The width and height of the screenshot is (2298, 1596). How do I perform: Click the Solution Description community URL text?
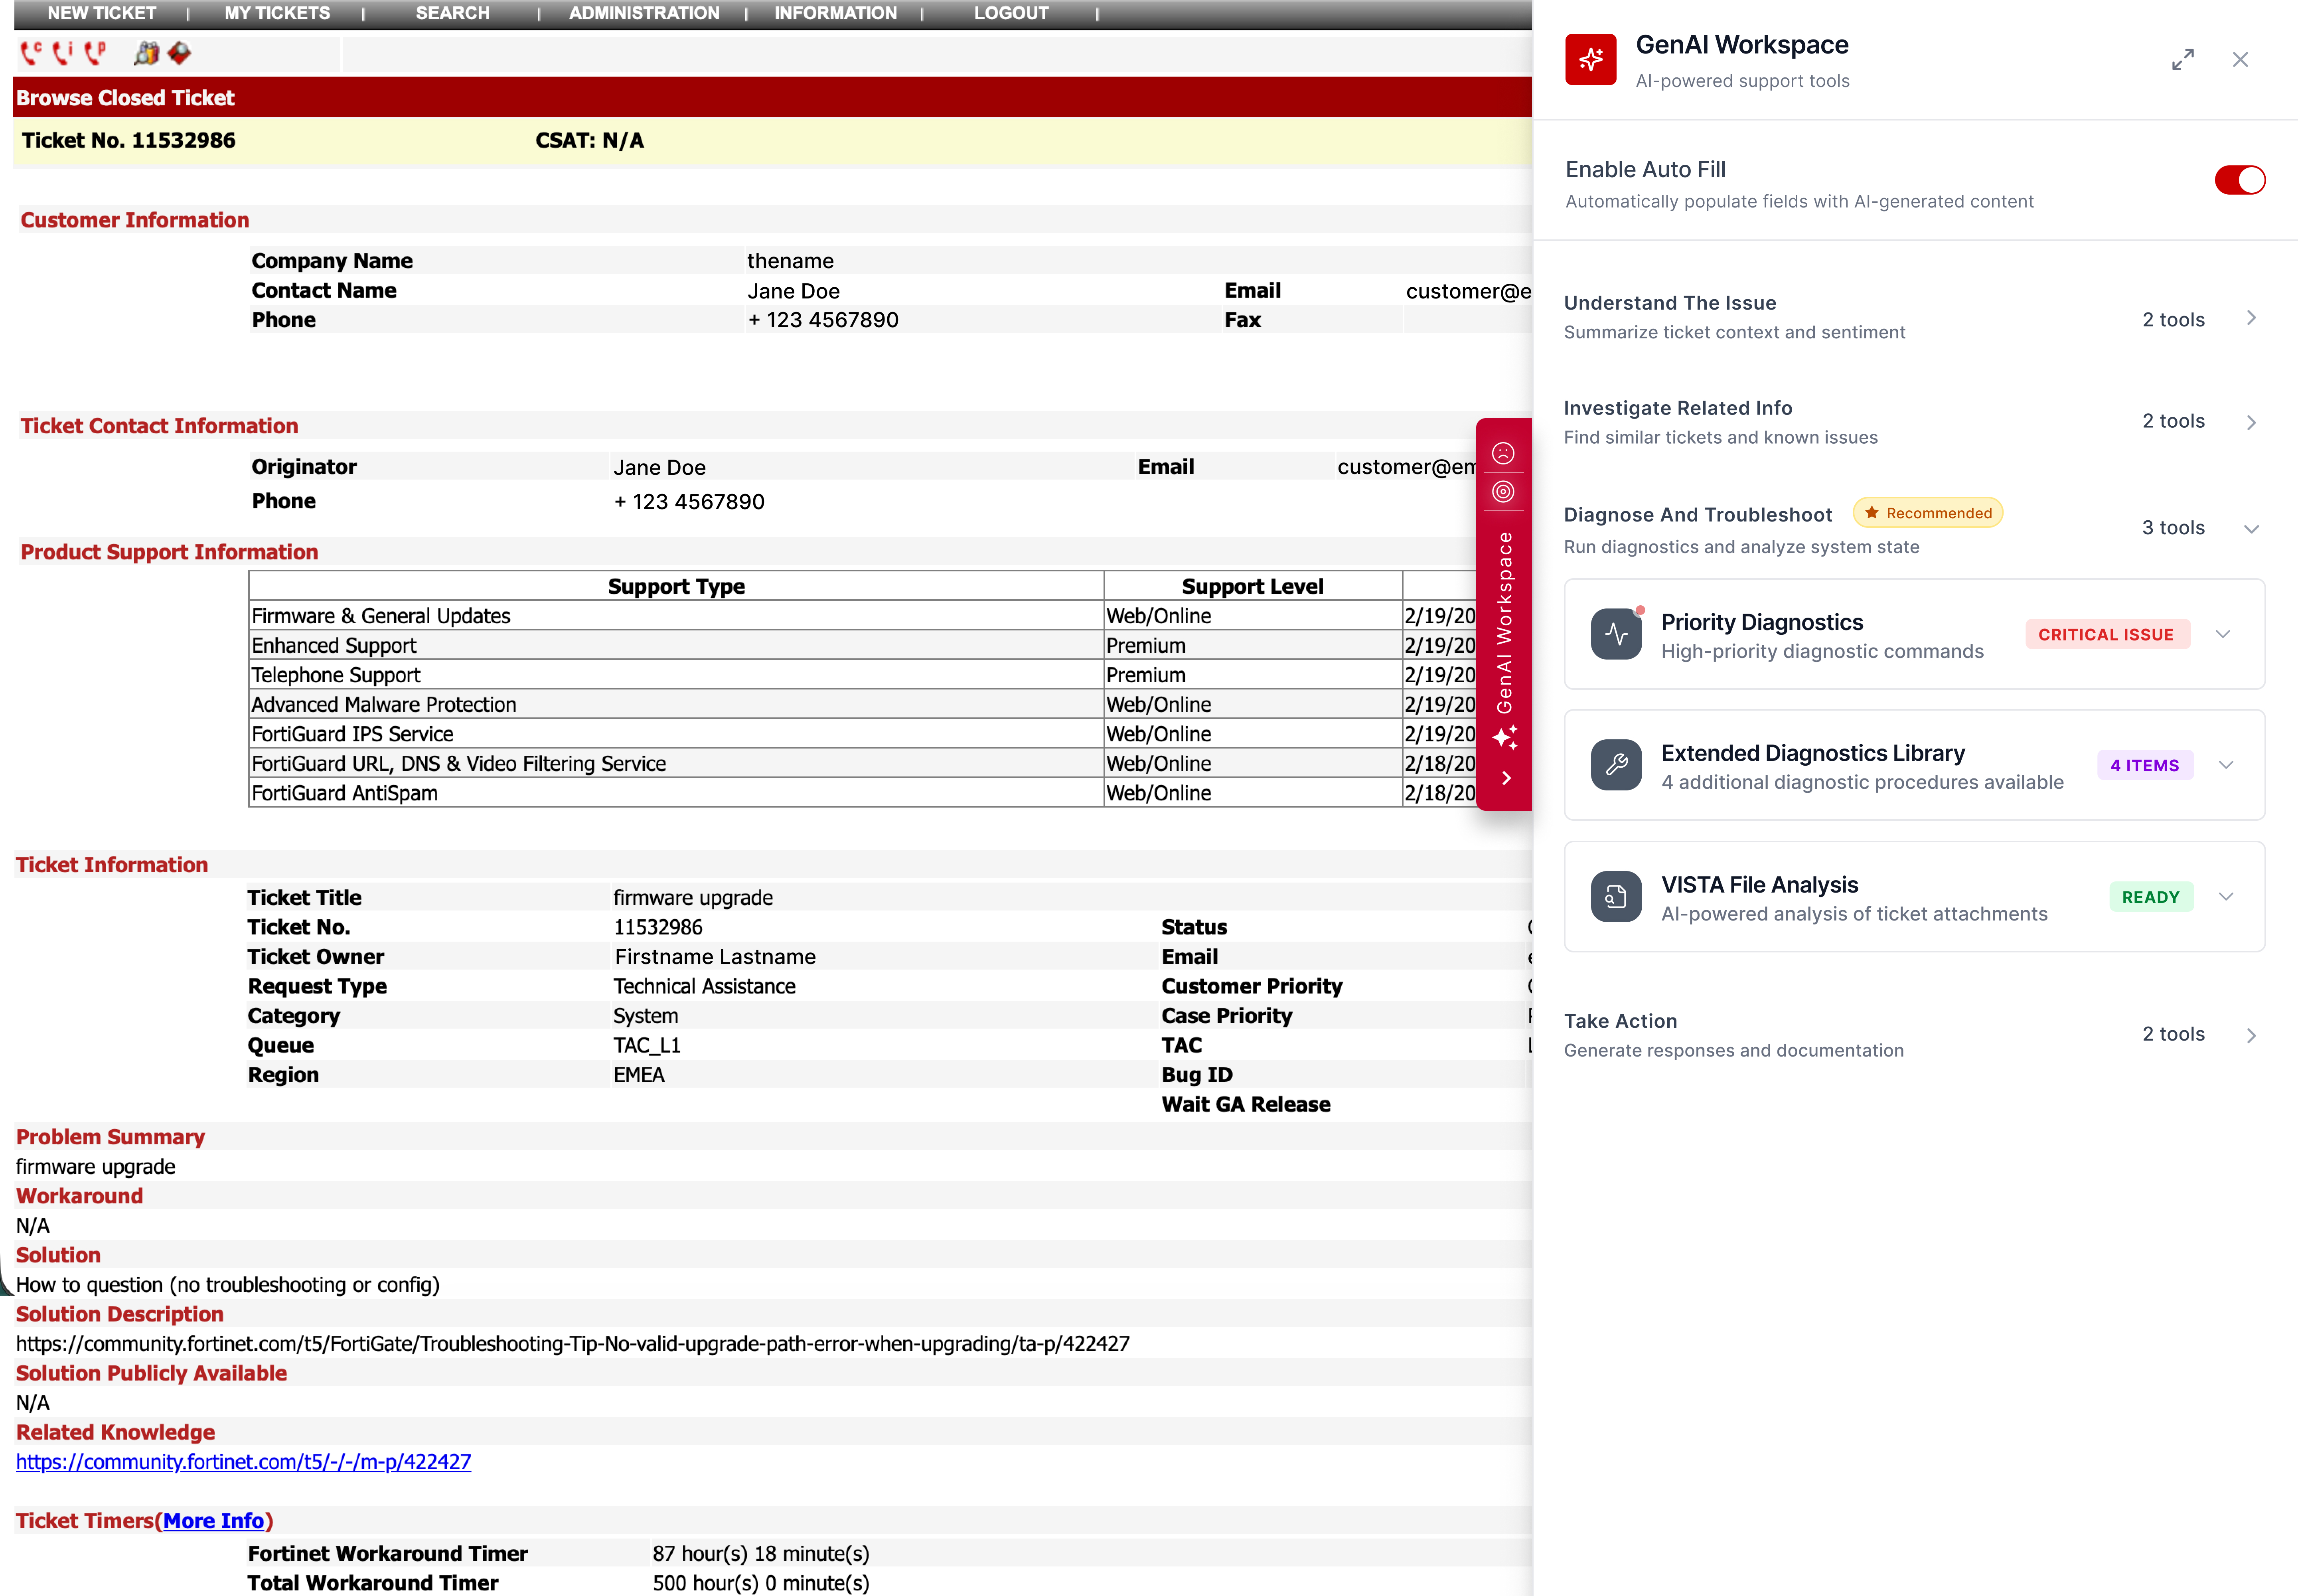click(573, 1343)
